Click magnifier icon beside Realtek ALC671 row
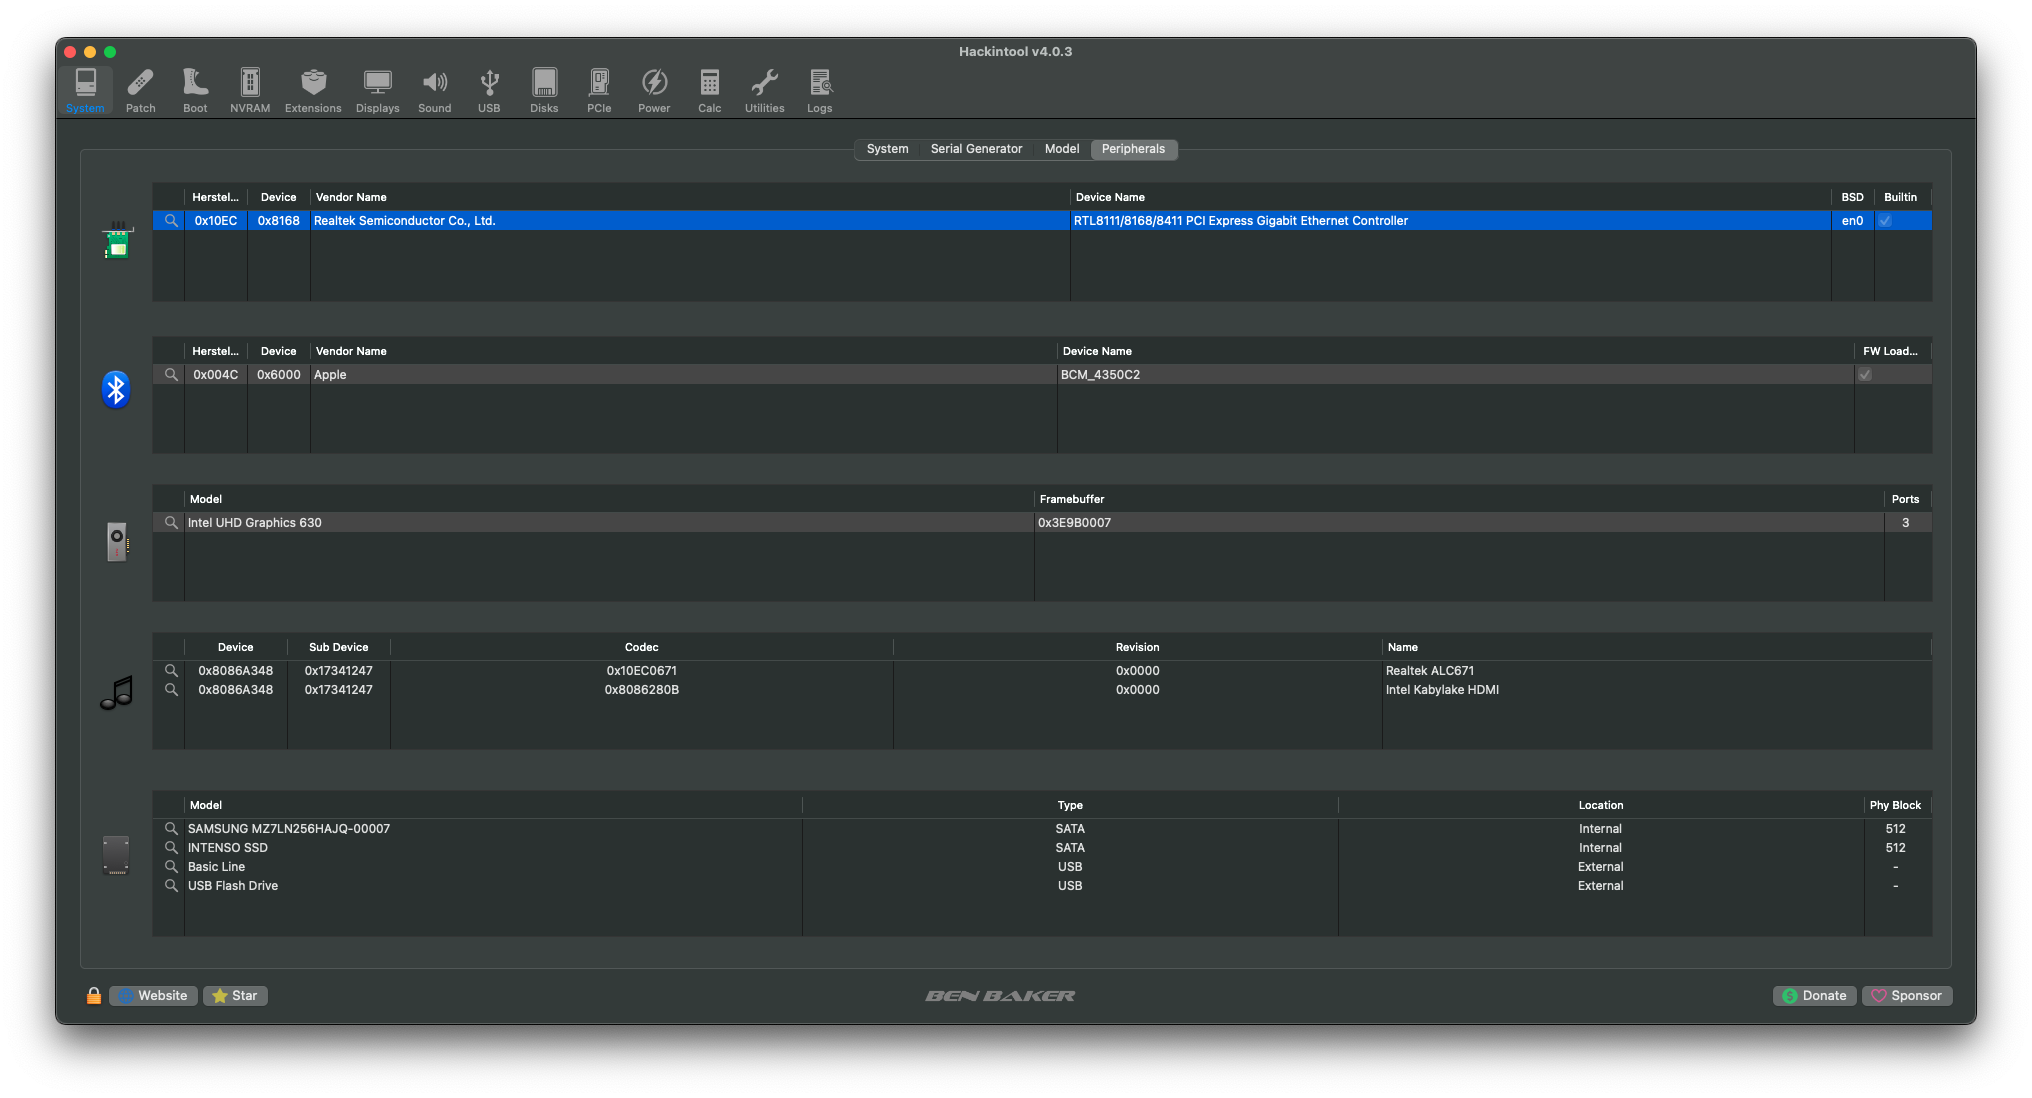The height and width of the screenshot is (1098, 2032). pyautogui.click(x=171, y=671)
